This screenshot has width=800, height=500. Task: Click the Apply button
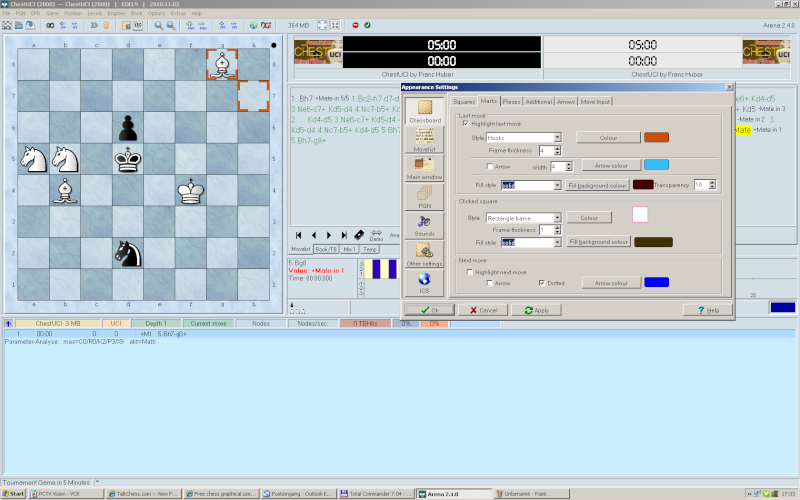click(x=536, y=310)
